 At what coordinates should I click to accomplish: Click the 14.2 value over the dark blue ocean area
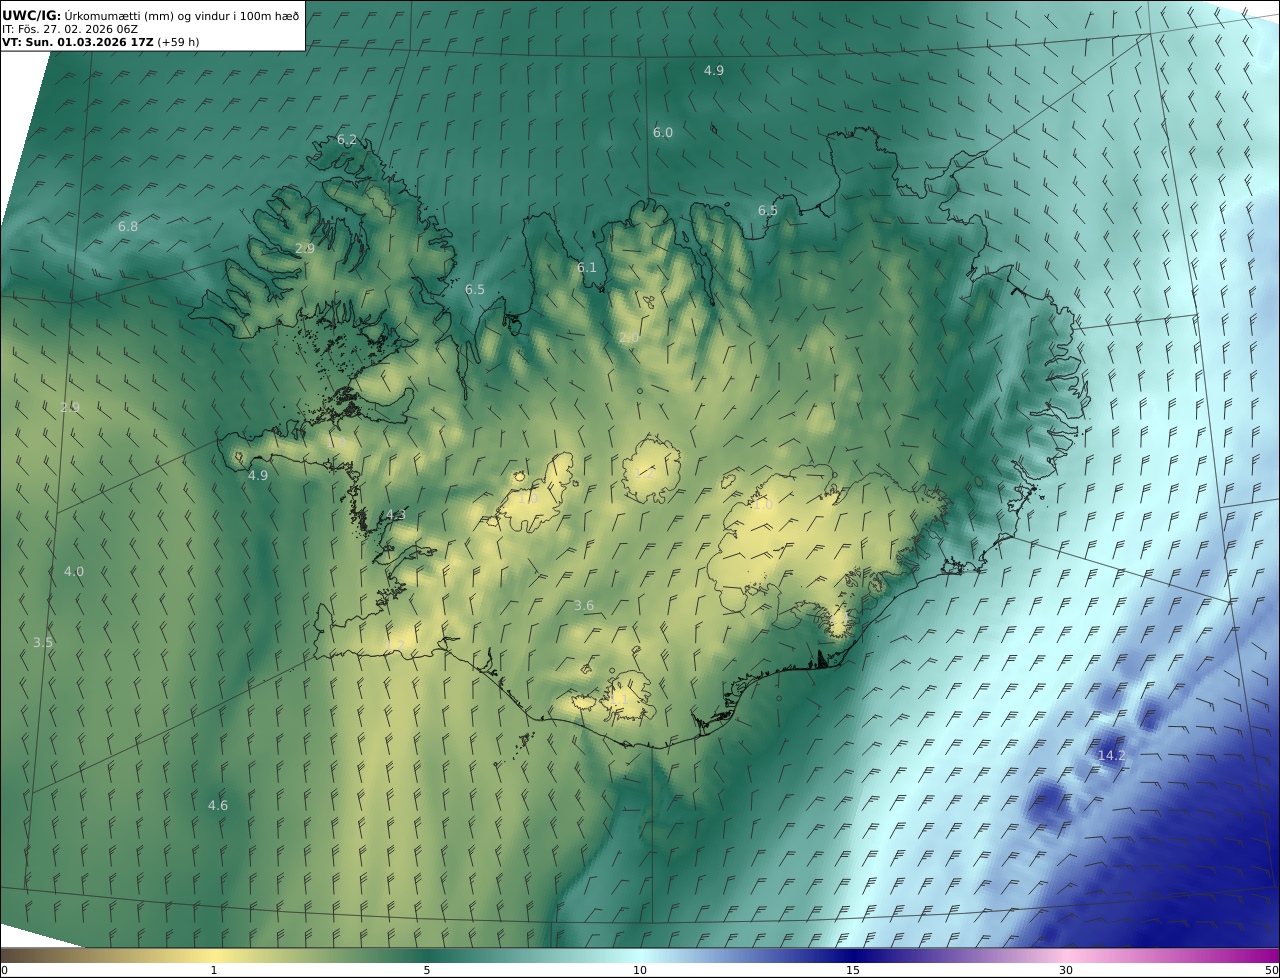(1112, 756)
